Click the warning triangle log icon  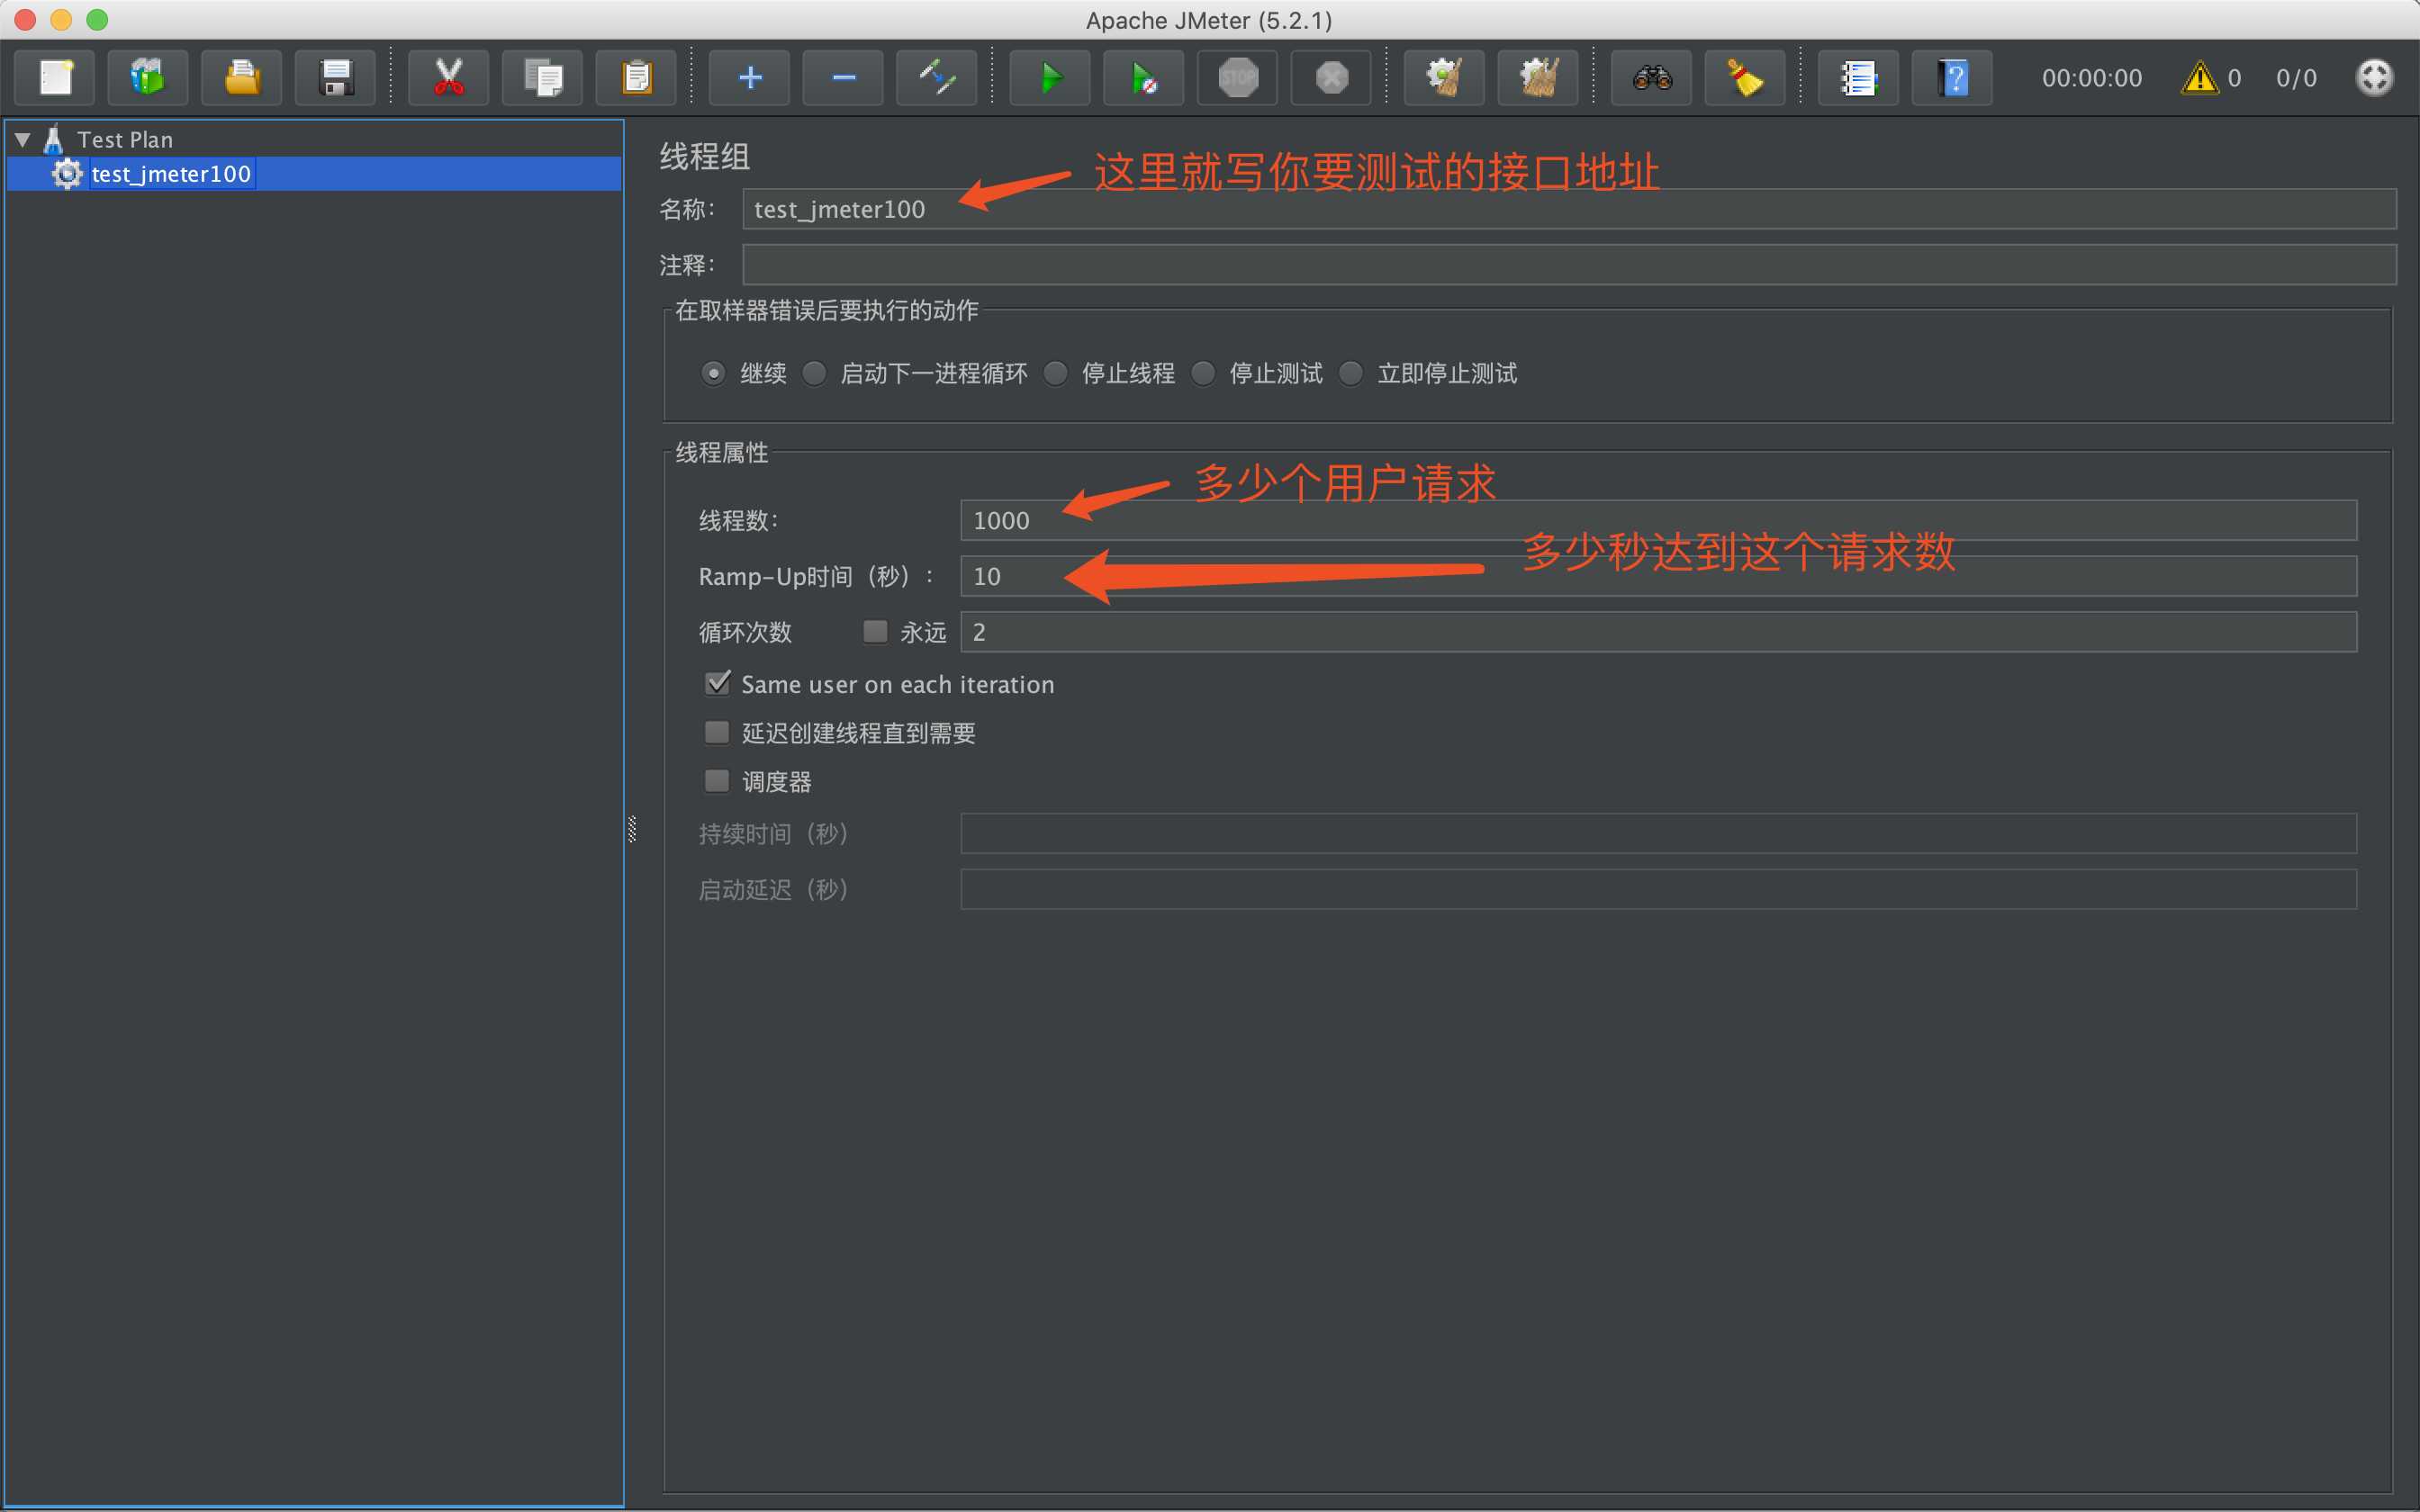point(2199,77)
